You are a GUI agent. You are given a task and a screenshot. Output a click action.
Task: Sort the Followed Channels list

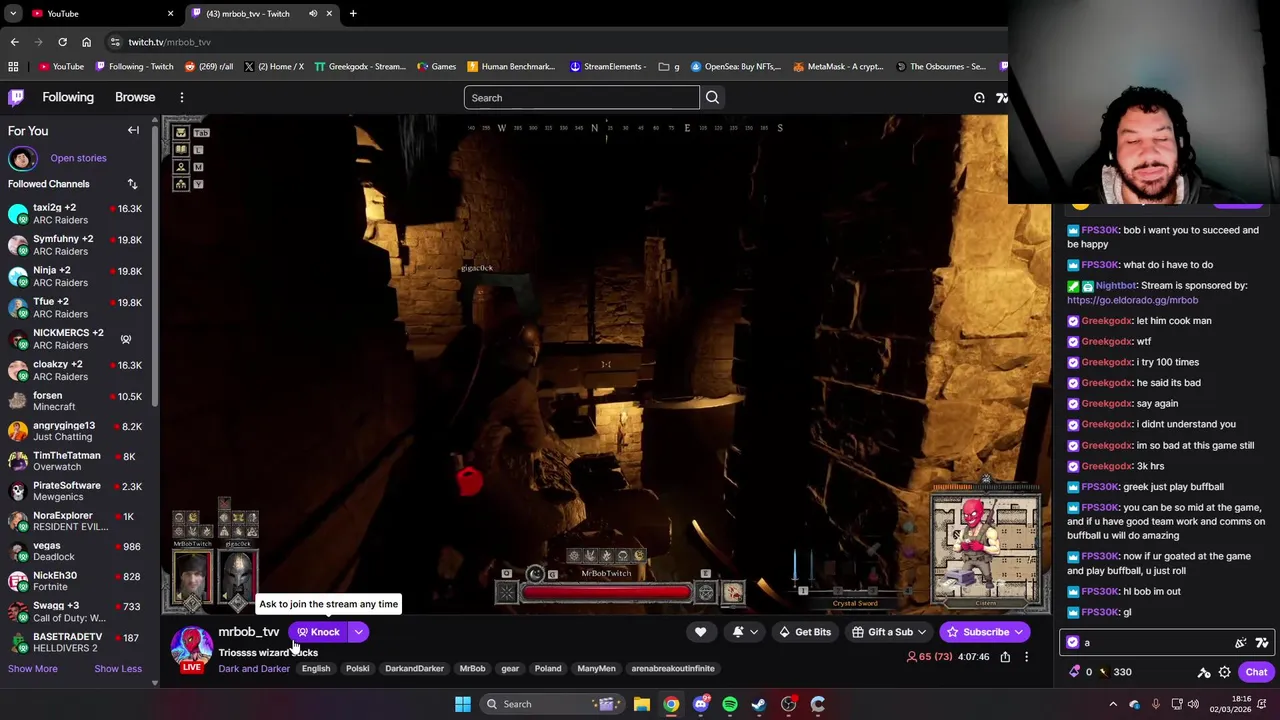132,184
